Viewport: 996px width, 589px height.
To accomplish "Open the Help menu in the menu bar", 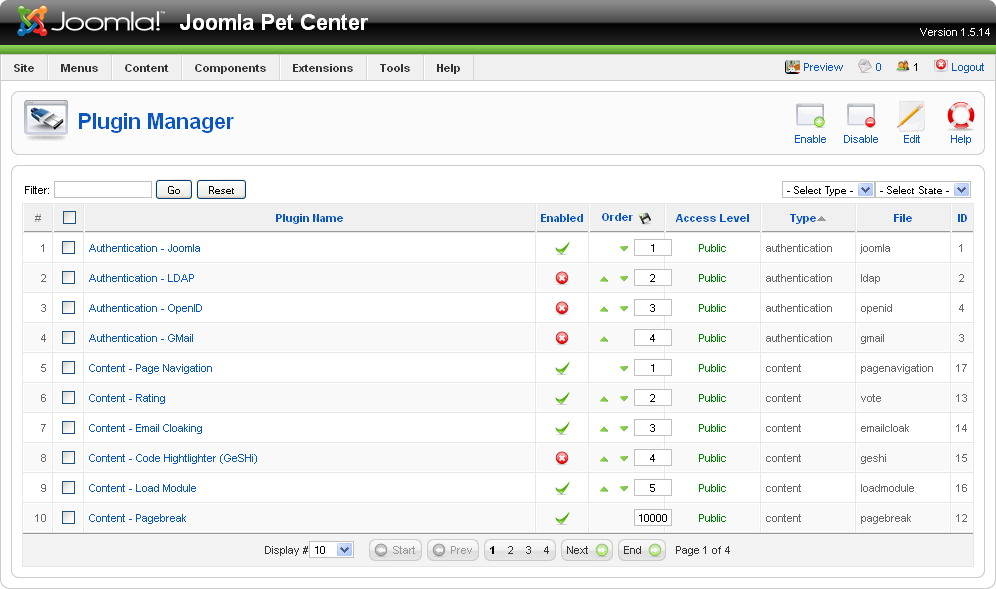I will [448, 68].
